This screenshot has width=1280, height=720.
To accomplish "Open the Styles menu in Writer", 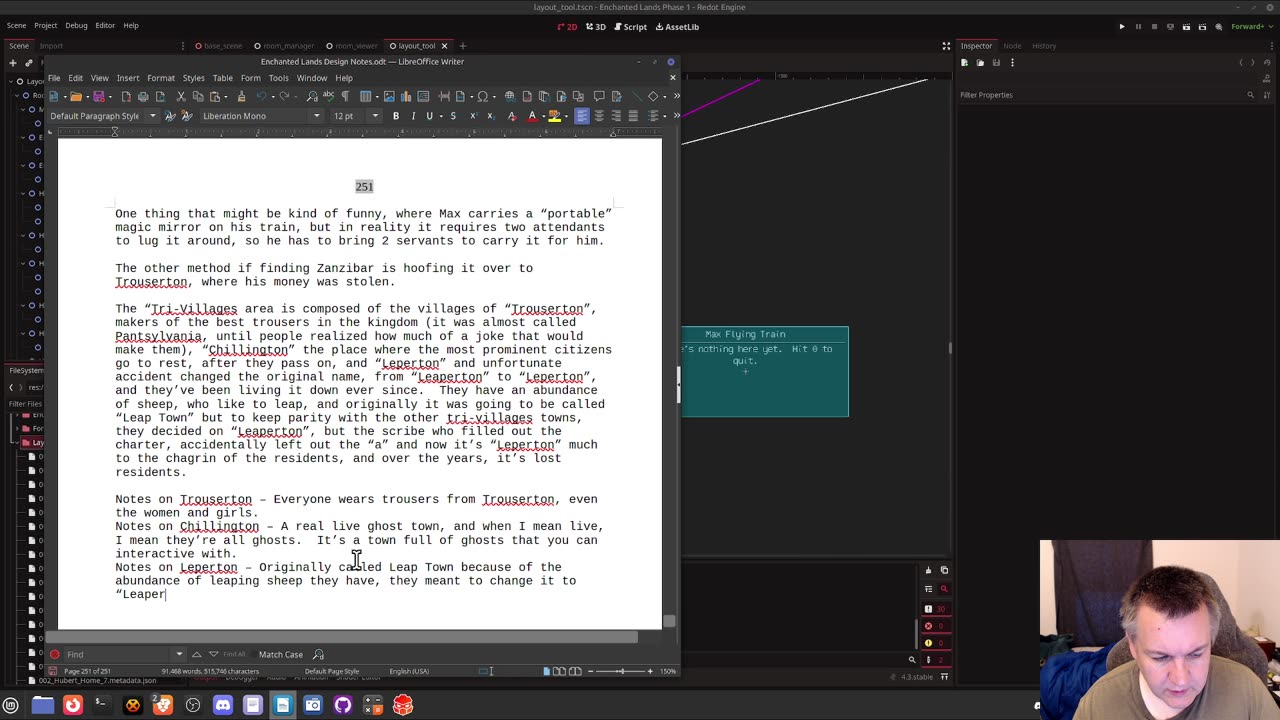I will point(193,78).
